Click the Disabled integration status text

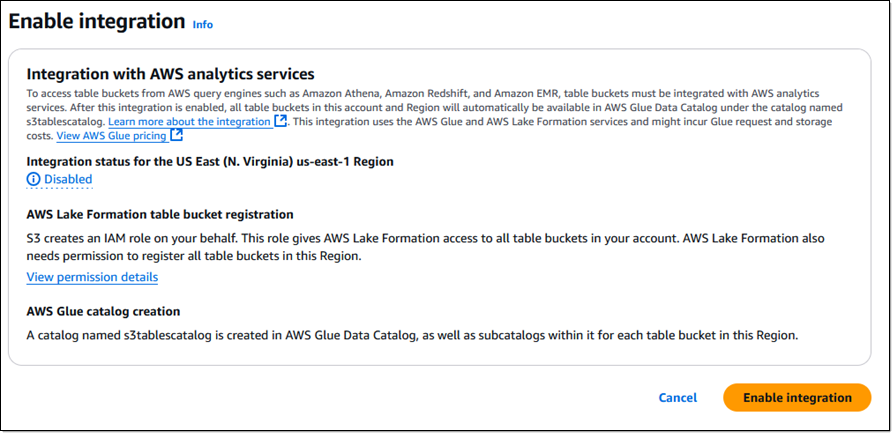tap(68, 179)
